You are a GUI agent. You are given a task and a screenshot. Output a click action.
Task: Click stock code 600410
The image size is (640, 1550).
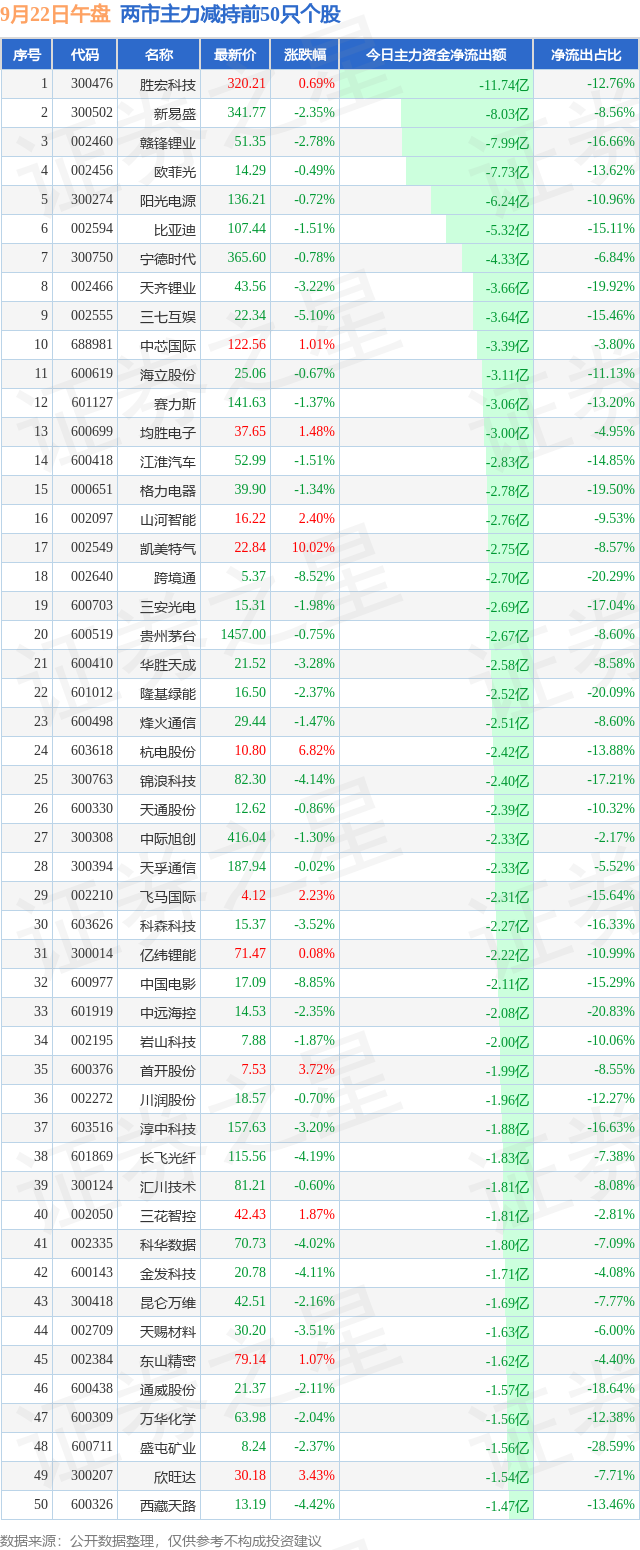pyautogui.click(x=92, y=664)
